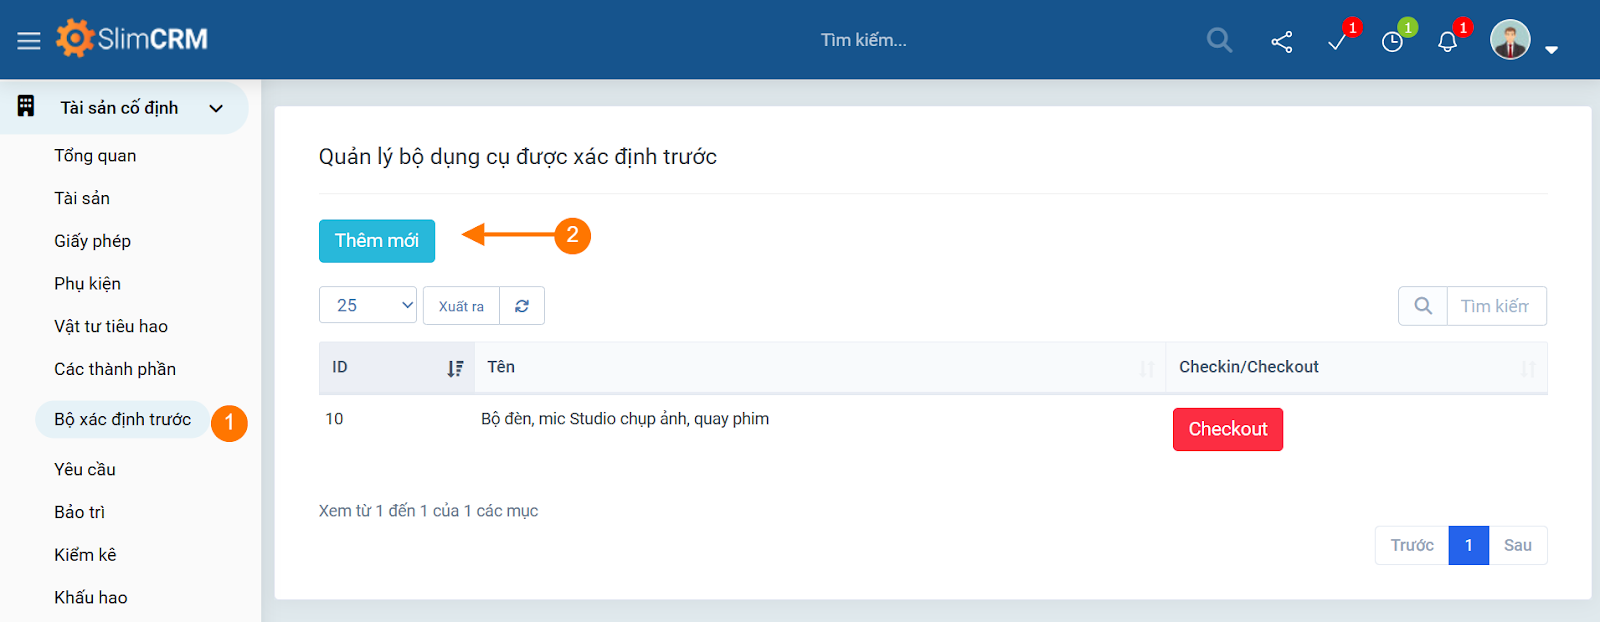Image resolution: width=1600 pixels, height=622 pixels.
Task: Open the tasks checkmark notification icon
Action: [1337, 41]
